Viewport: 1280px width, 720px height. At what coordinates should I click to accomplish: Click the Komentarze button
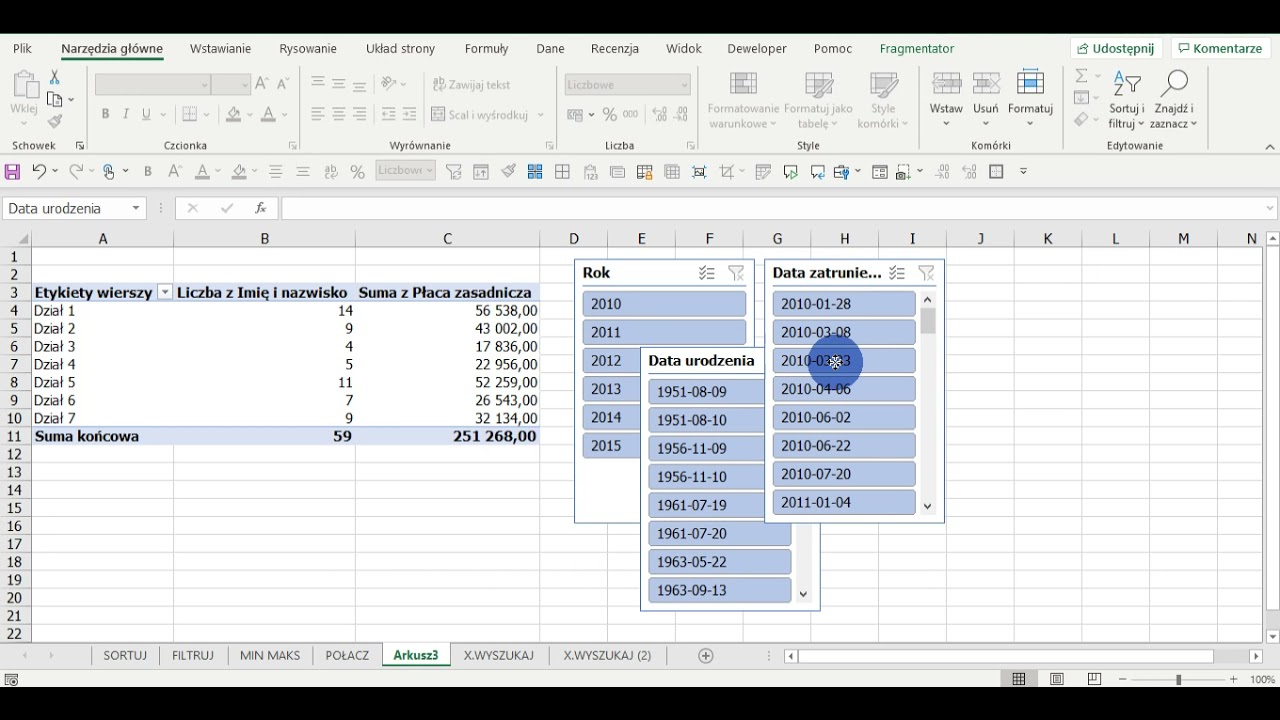1220,48
